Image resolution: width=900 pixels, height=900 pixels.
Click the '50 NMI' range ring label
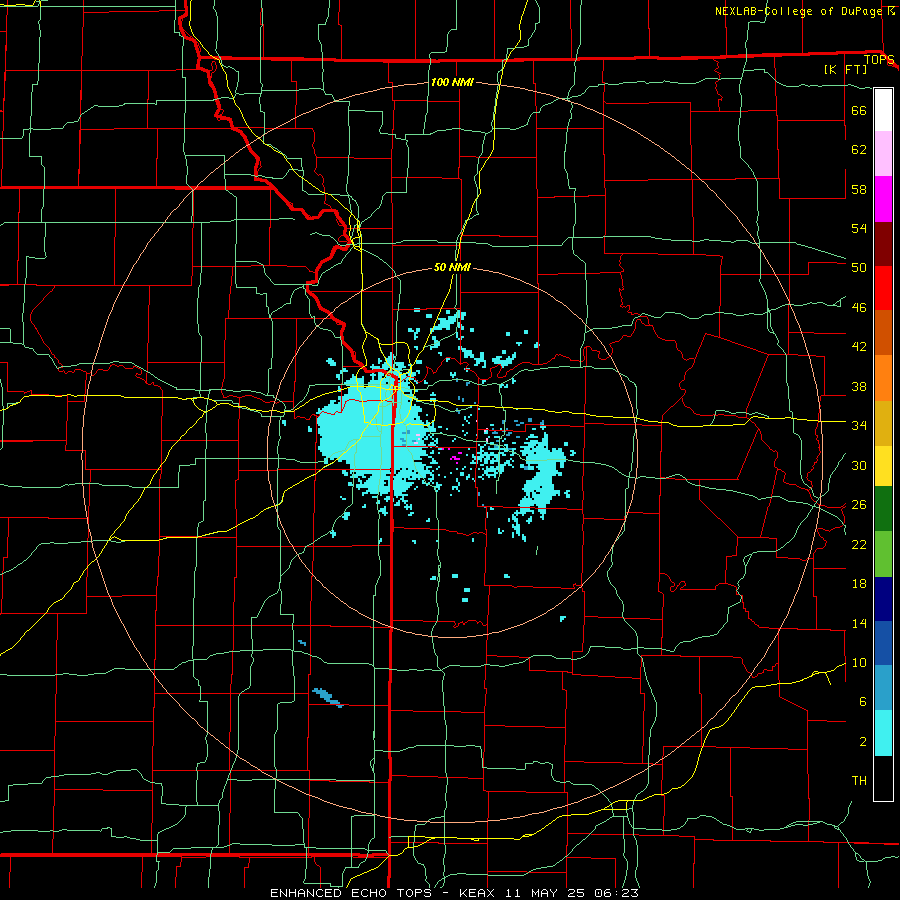coord(452,267)
